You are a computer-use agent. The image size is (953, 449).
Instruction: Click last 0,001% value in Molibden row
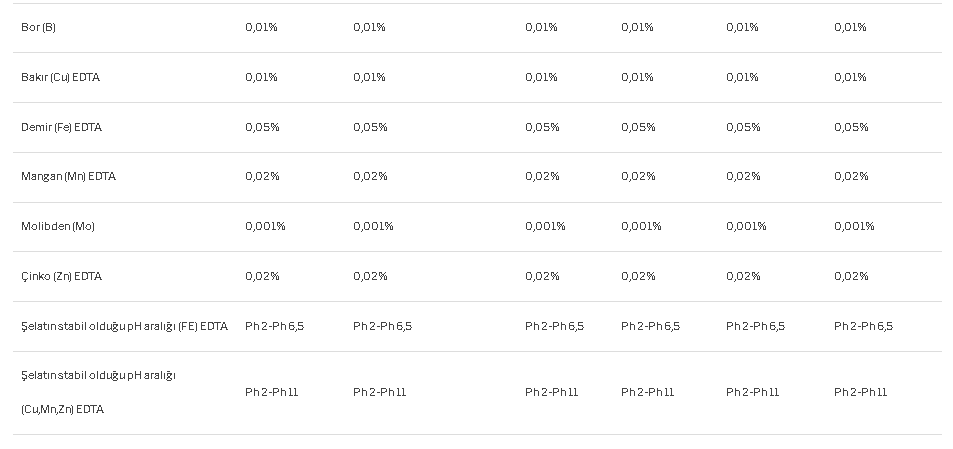(x=855, y=226)
